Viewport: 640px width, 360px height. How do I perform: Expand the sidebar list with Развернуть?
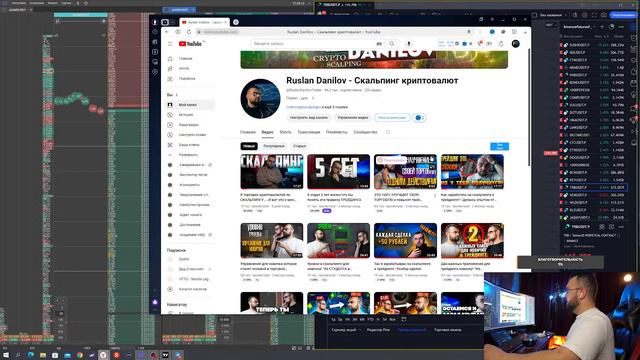point(190,155)
